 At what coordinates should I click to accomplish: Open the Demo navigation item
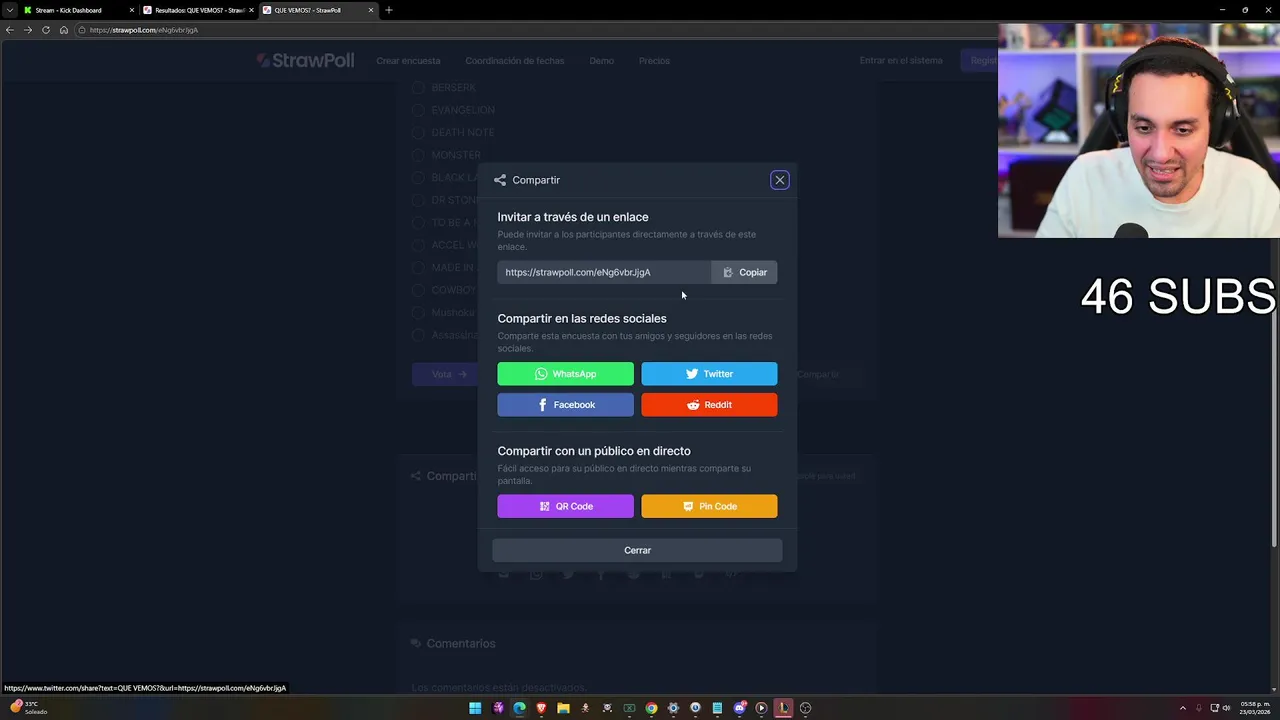point(601,61)
